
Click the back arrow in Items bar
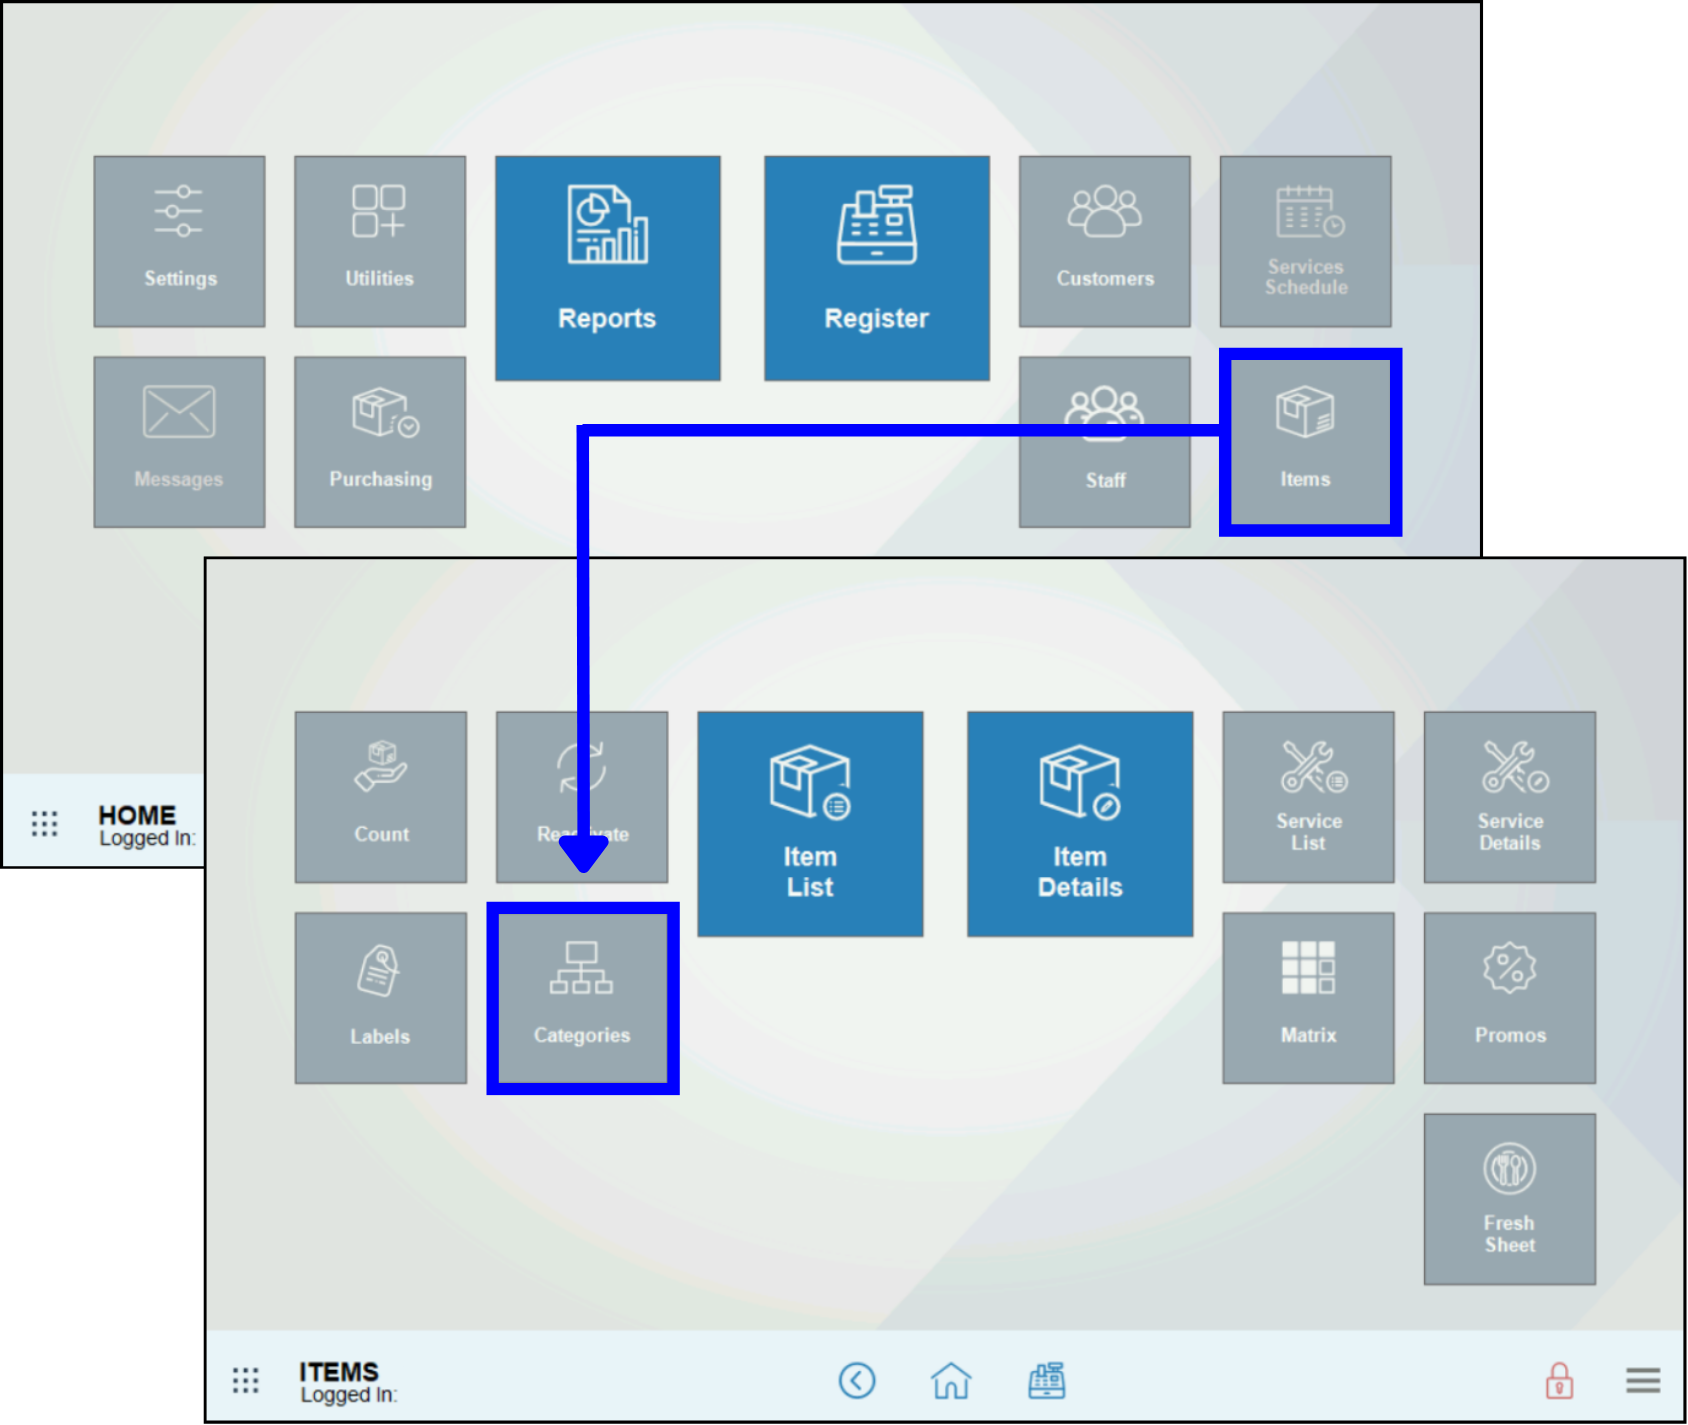click(x=857, y=1381)
